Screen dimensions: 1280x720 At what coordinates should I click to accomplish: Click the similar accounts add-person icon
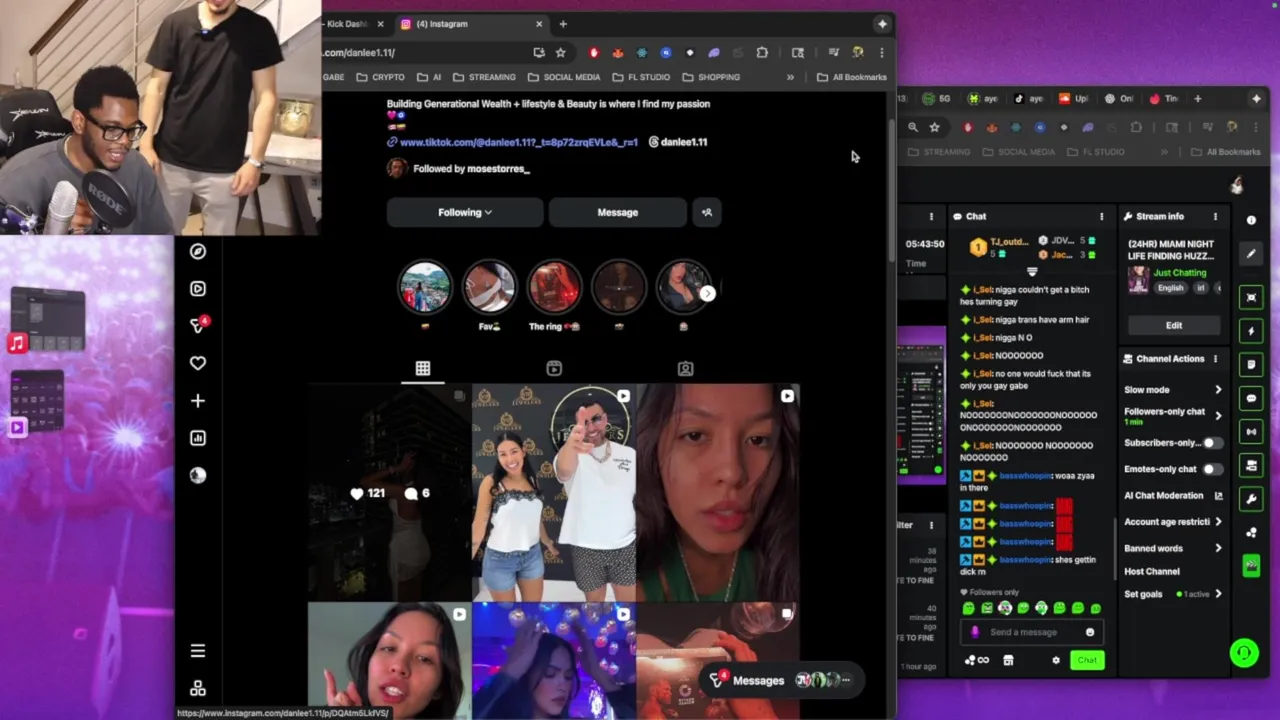tap(707, 212)
